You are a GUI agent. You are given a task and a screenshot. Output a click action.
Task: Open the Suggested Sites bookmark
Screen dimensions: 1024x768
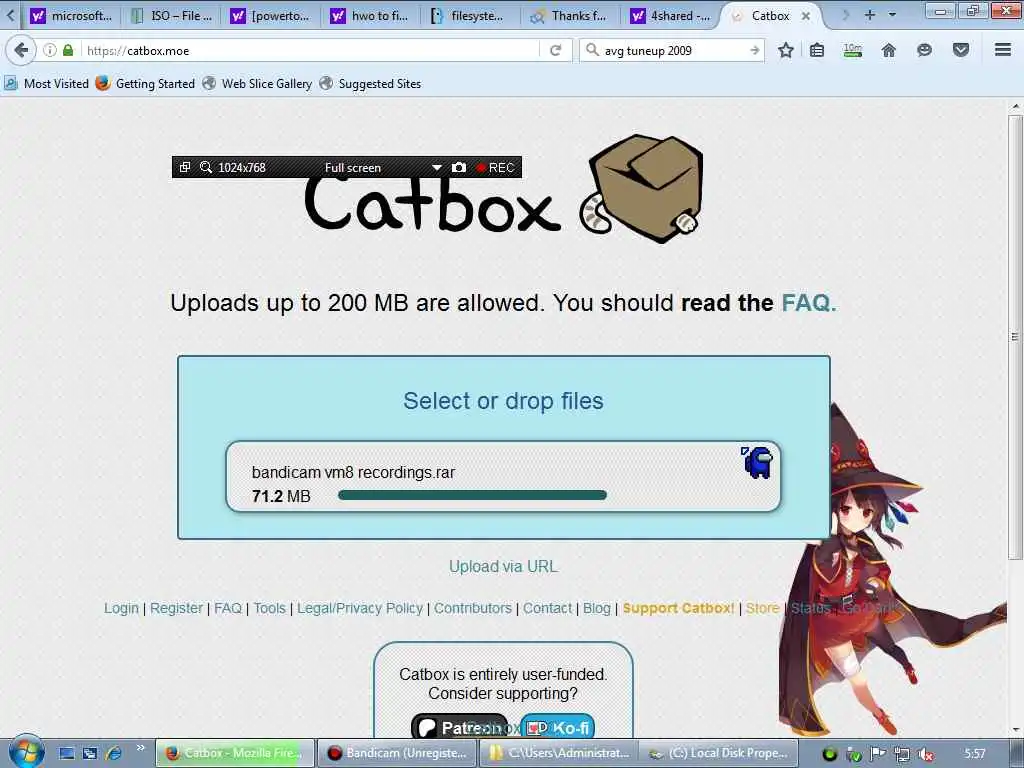pyautogui.click(x=370, y=84)
